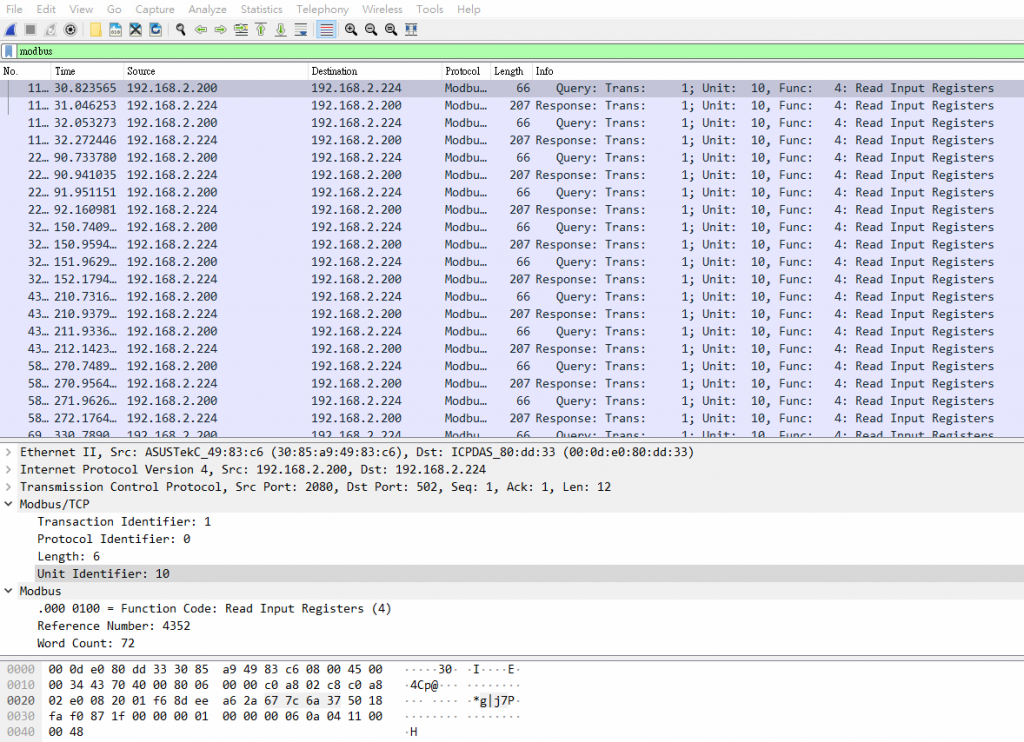Open the capture options gear icon
This screenshot has width=1024, height=742.
tap(70, 29)
